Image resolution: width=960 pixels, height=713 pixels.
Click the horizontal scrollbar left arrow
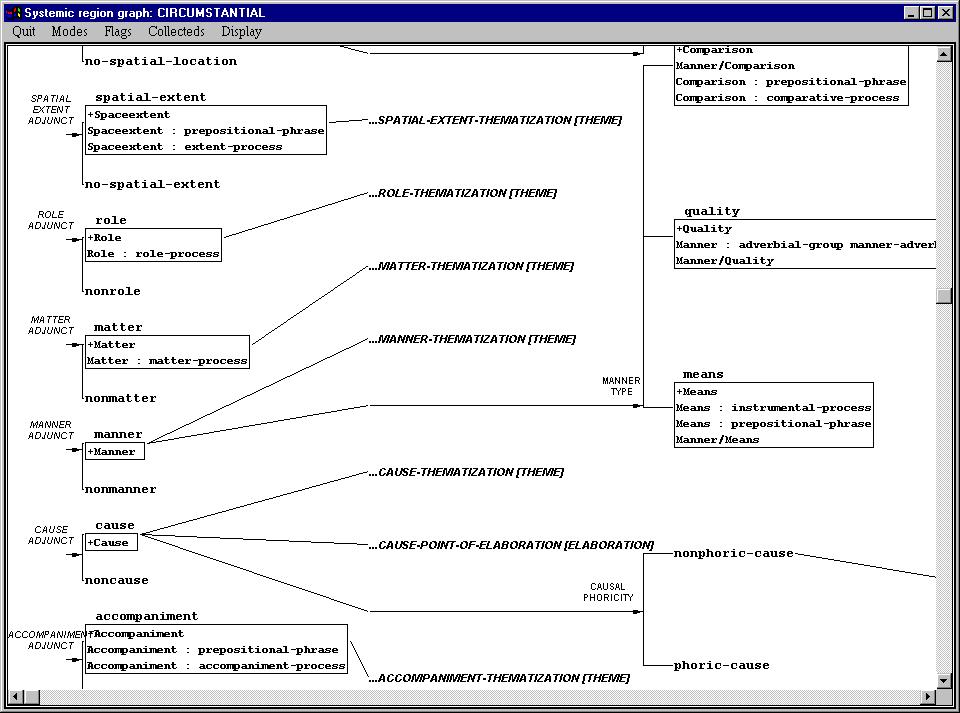click(x=16, y=696)
